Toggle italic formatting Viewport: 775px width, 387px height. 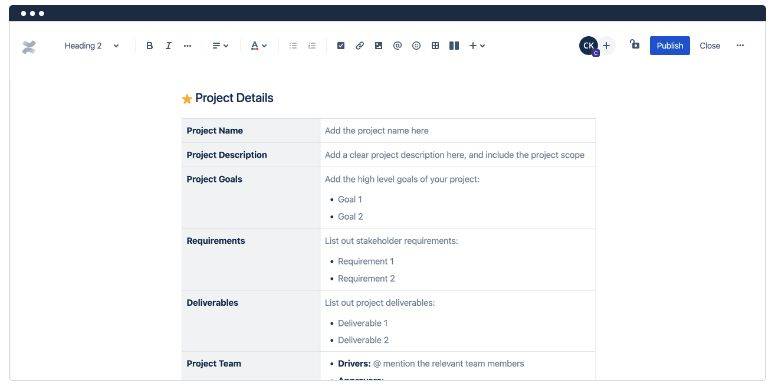pyautogui.click(x=169, y=45)
